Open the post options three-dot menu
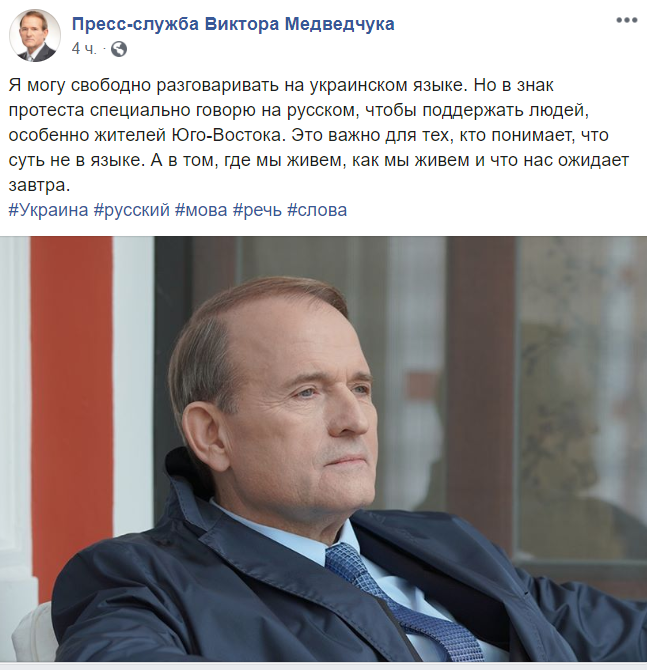 [626, 20]
